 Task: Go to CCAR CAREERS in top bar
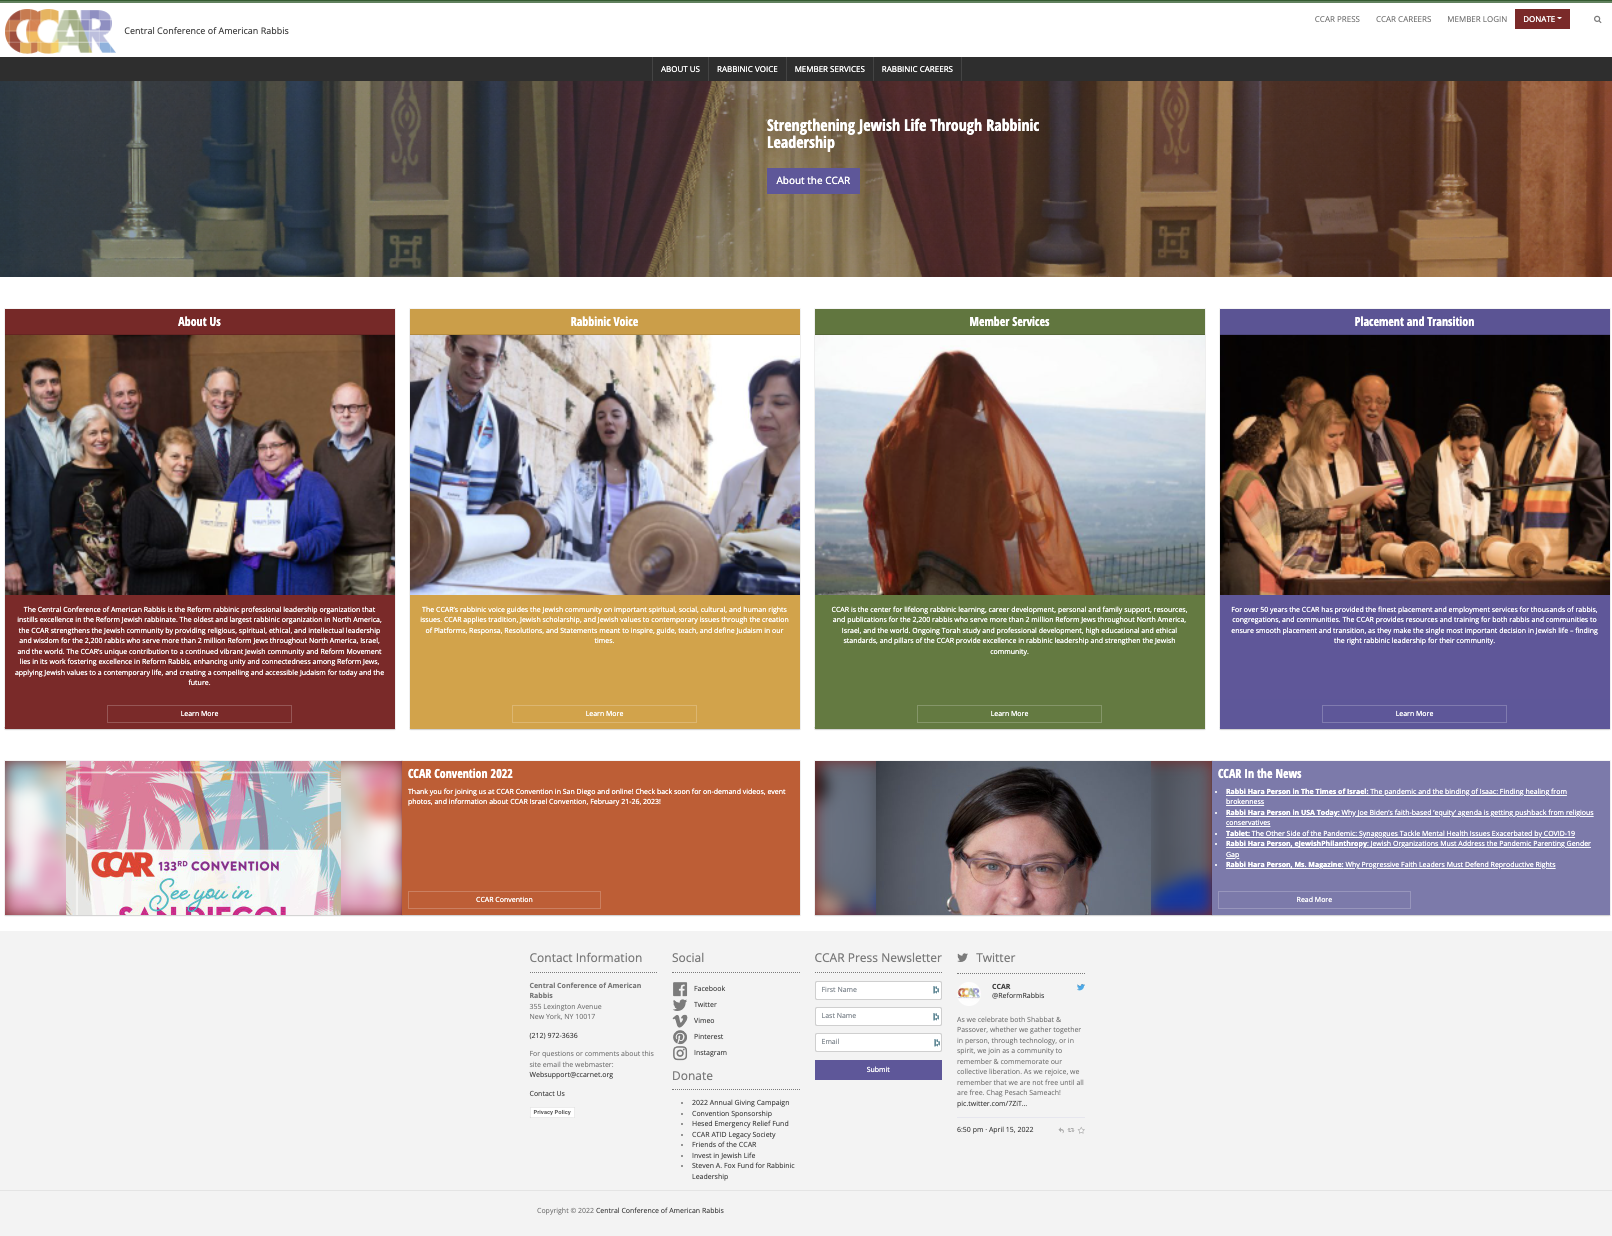click(x=1403, y=19)
